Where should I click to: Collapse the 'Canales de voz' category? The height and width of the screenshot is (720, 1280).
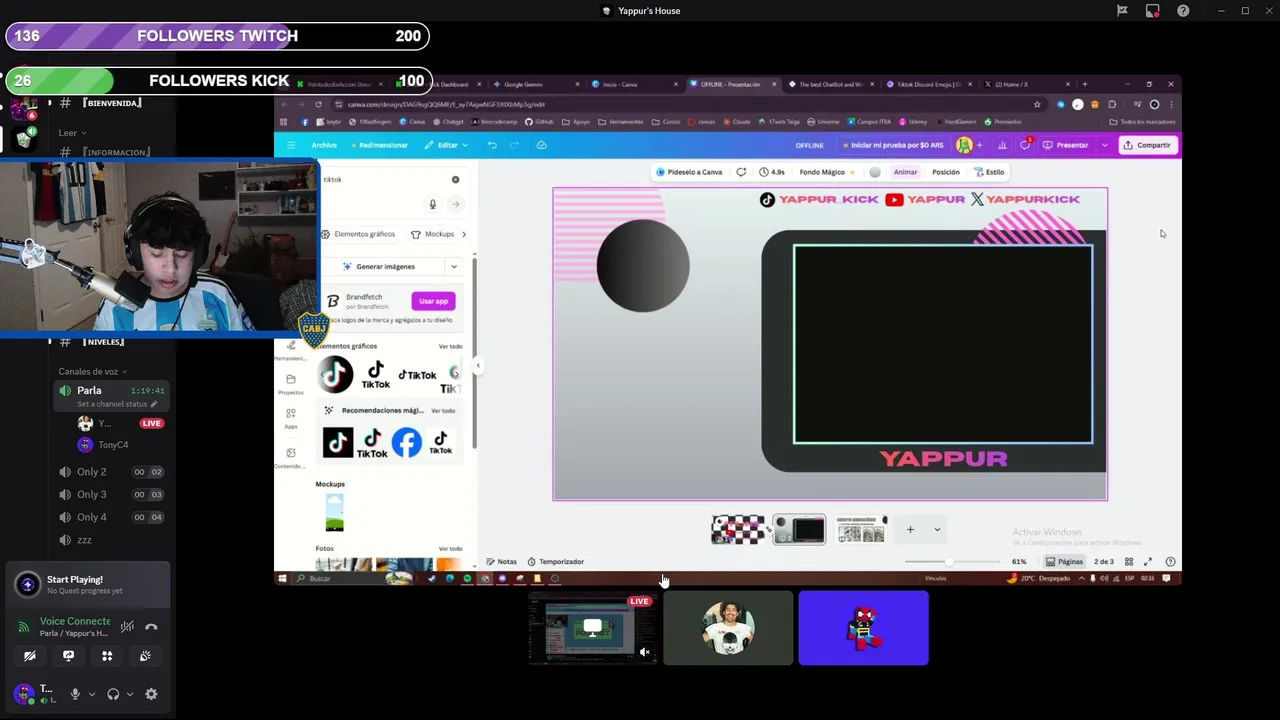[92, 372]
